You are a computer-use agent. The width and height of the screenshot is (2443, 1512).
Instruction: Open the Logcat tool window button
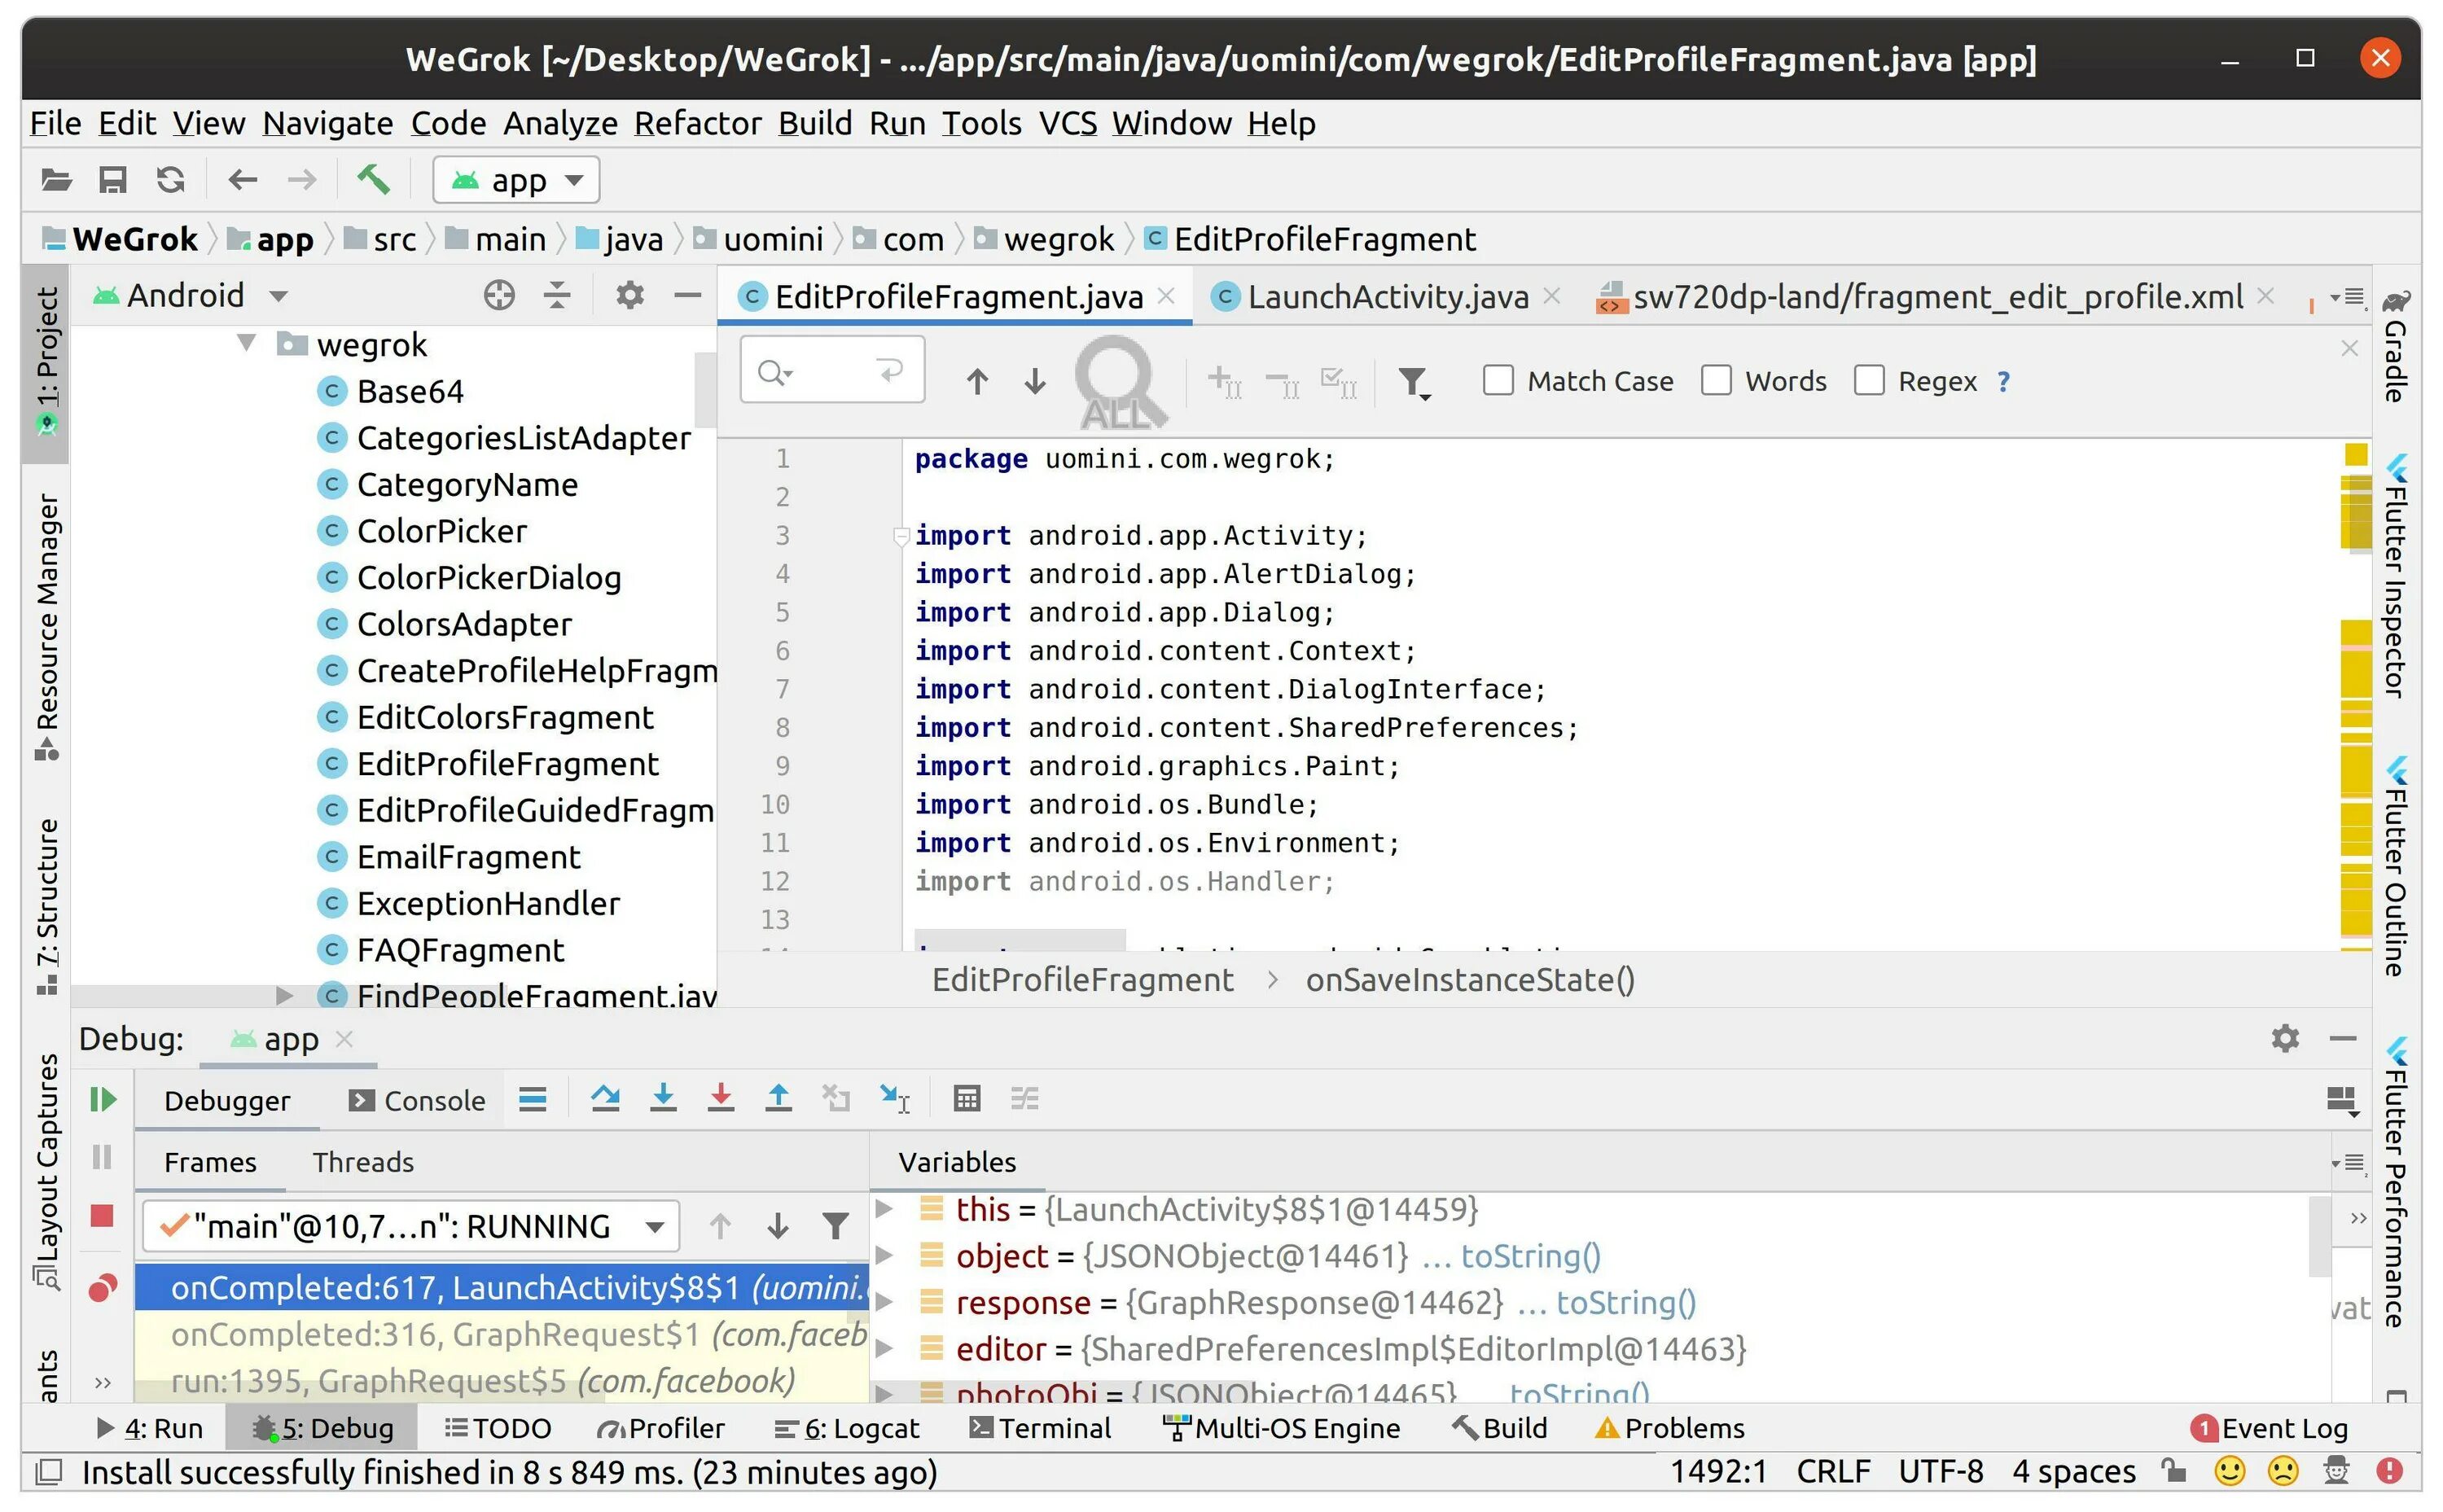tap(848, 1428)
